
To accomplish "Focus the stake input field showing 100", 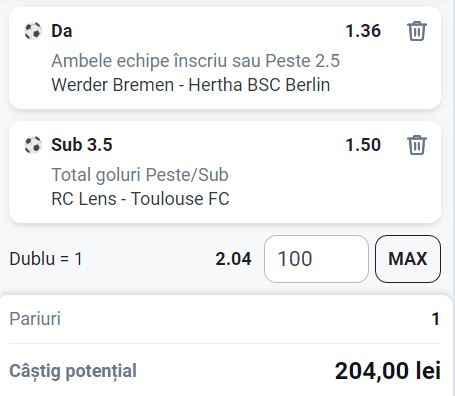I will (x=316, y=259).
